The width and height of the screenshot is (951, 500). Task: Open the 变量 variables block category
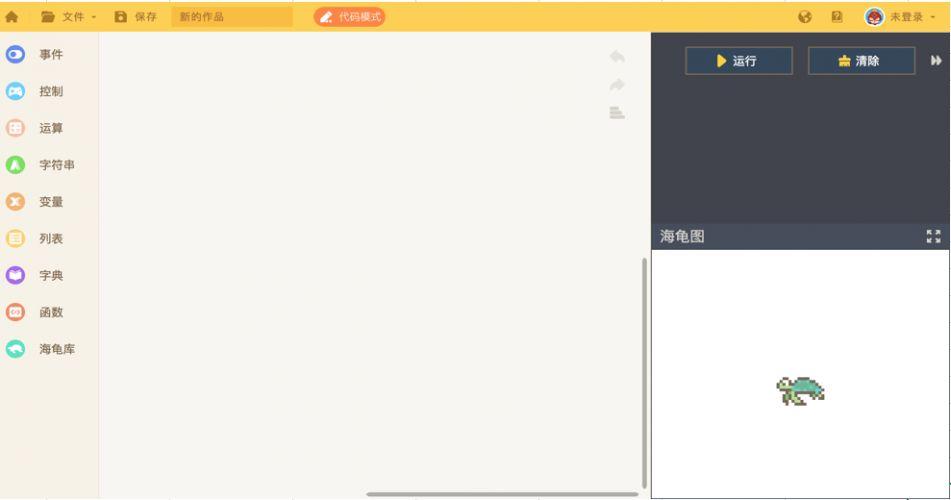click(x=35, y=202)
